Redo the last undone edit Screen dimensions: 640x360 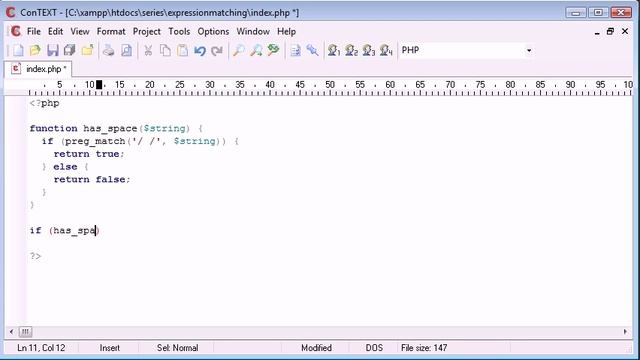click(217, 50)
